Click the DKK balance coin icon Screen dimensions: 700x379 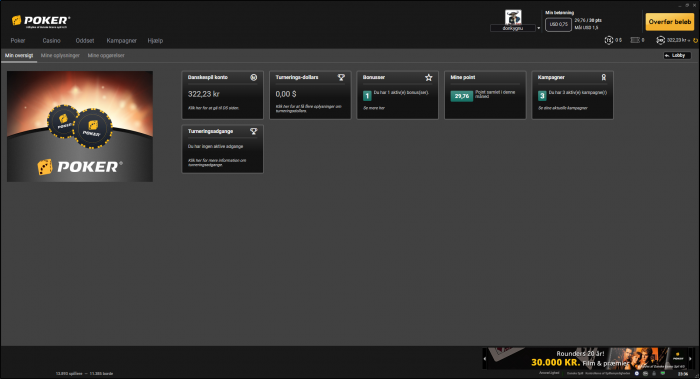(660, 40)
